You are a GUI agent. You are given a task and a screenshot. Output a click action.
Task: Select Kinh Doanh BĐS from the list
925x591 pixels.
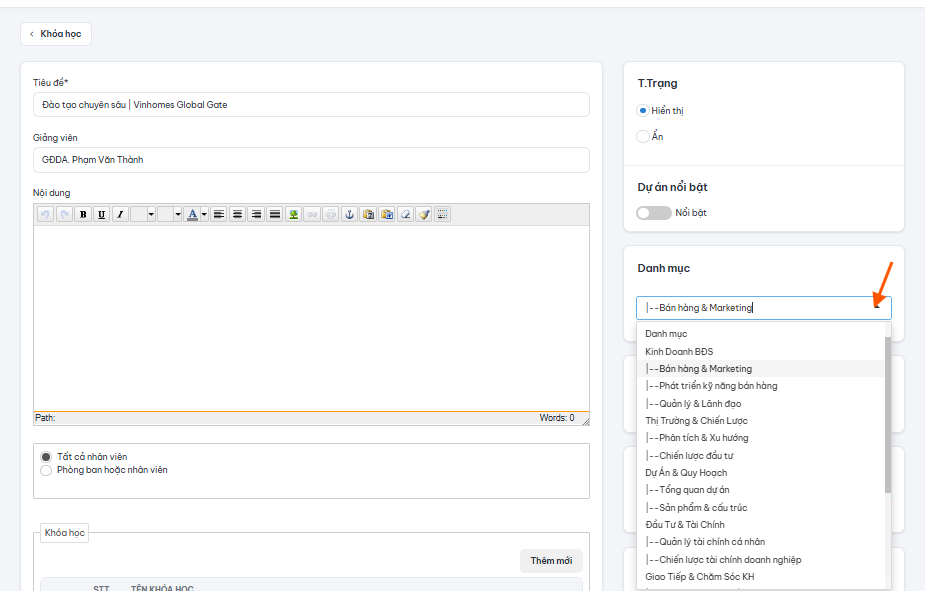761,352
